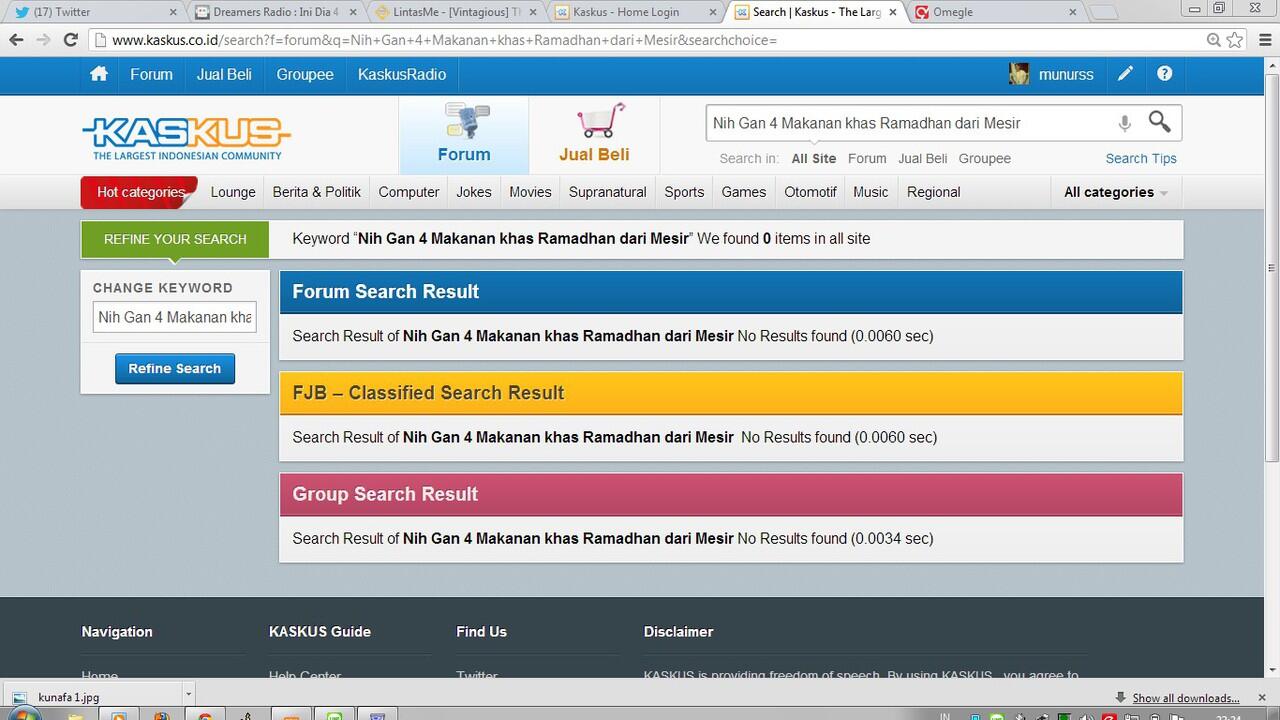1280x720 pixels.
Task: Focus the Change Keyword input field
Action: point(175,317)
